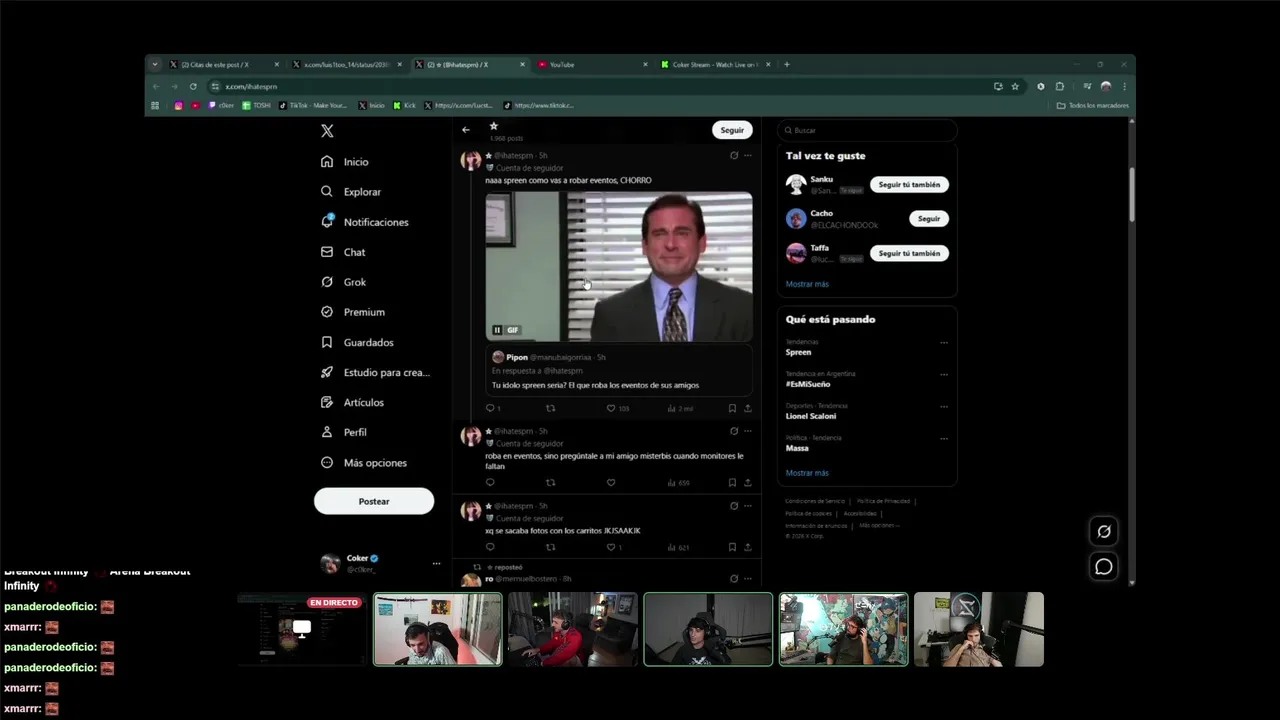1280x720 pixels.
Task: Like the 'xq se sacaba fotos' post
Action: (x=611, y=547)
